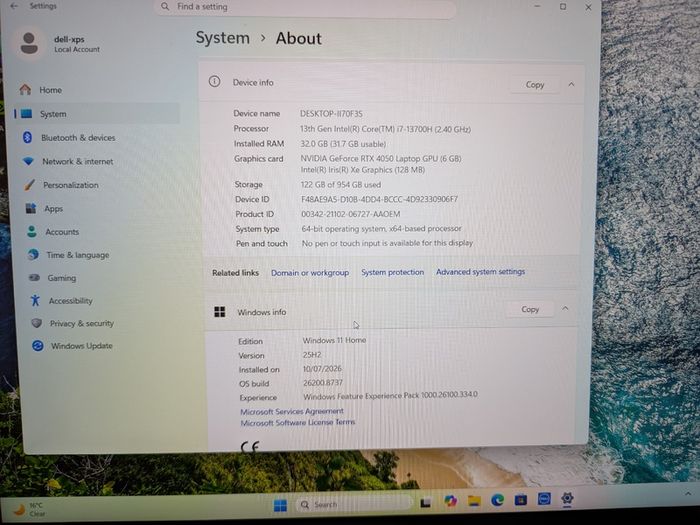
Task: Click the OS build number value
Action: tap(323, 383)
